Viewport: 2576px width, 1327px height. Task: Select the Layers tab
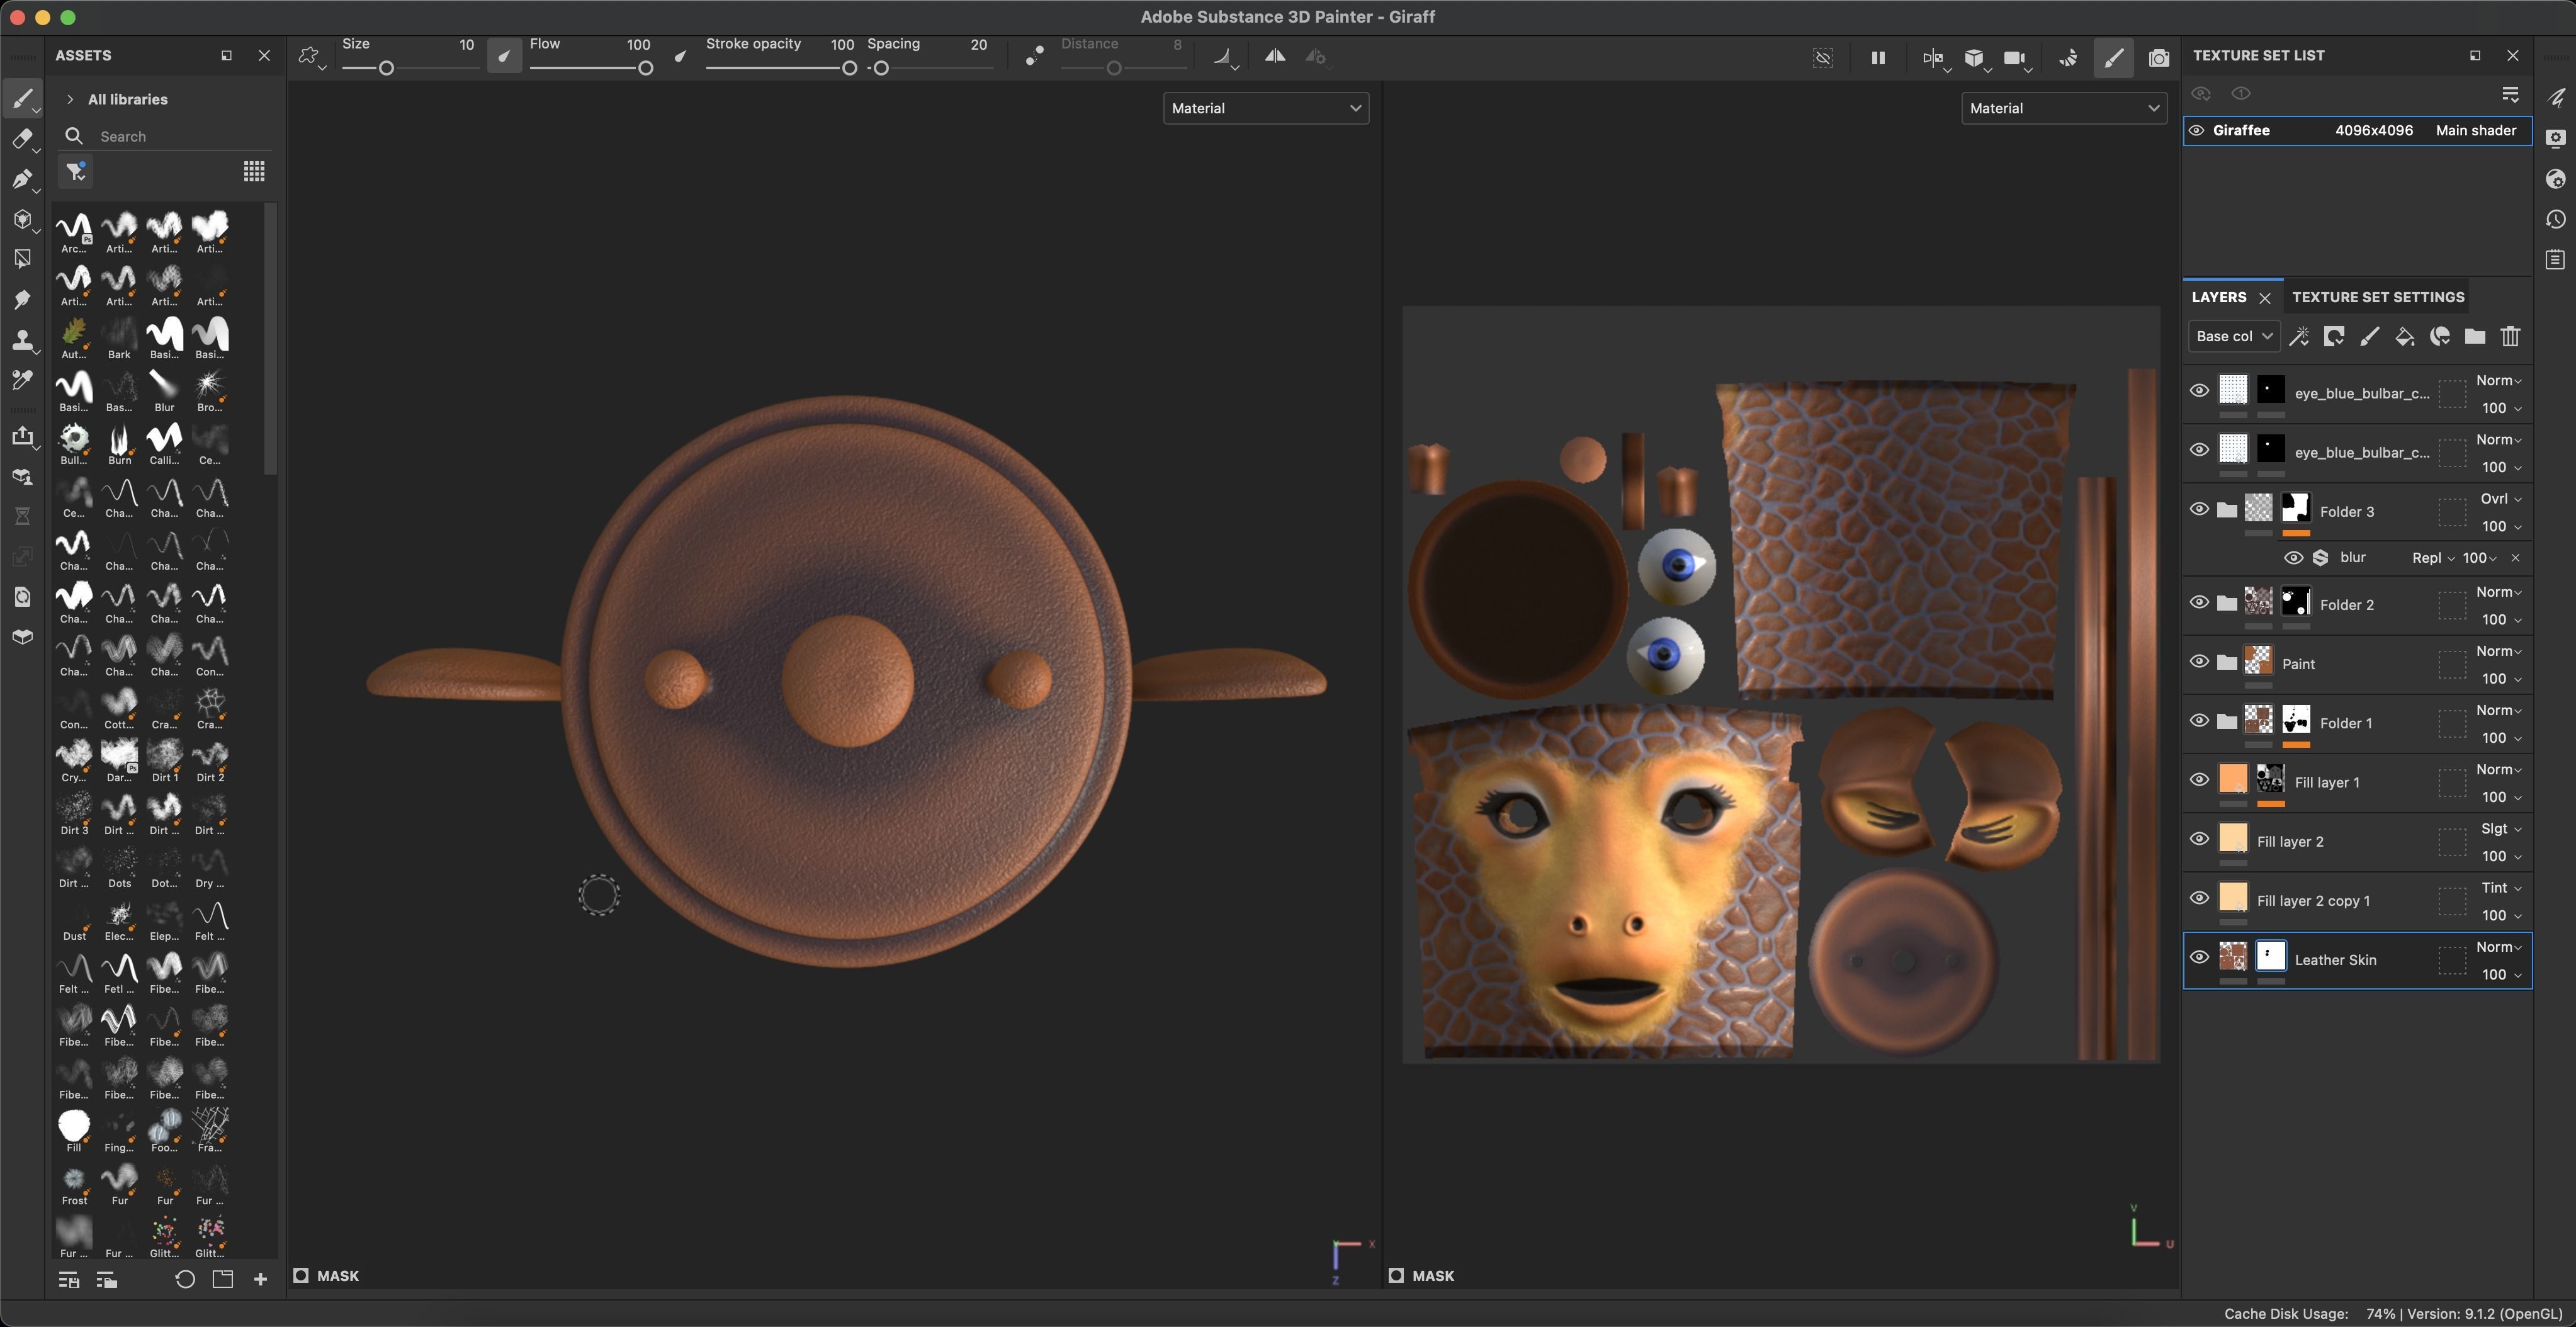[x=2218, y=297]
